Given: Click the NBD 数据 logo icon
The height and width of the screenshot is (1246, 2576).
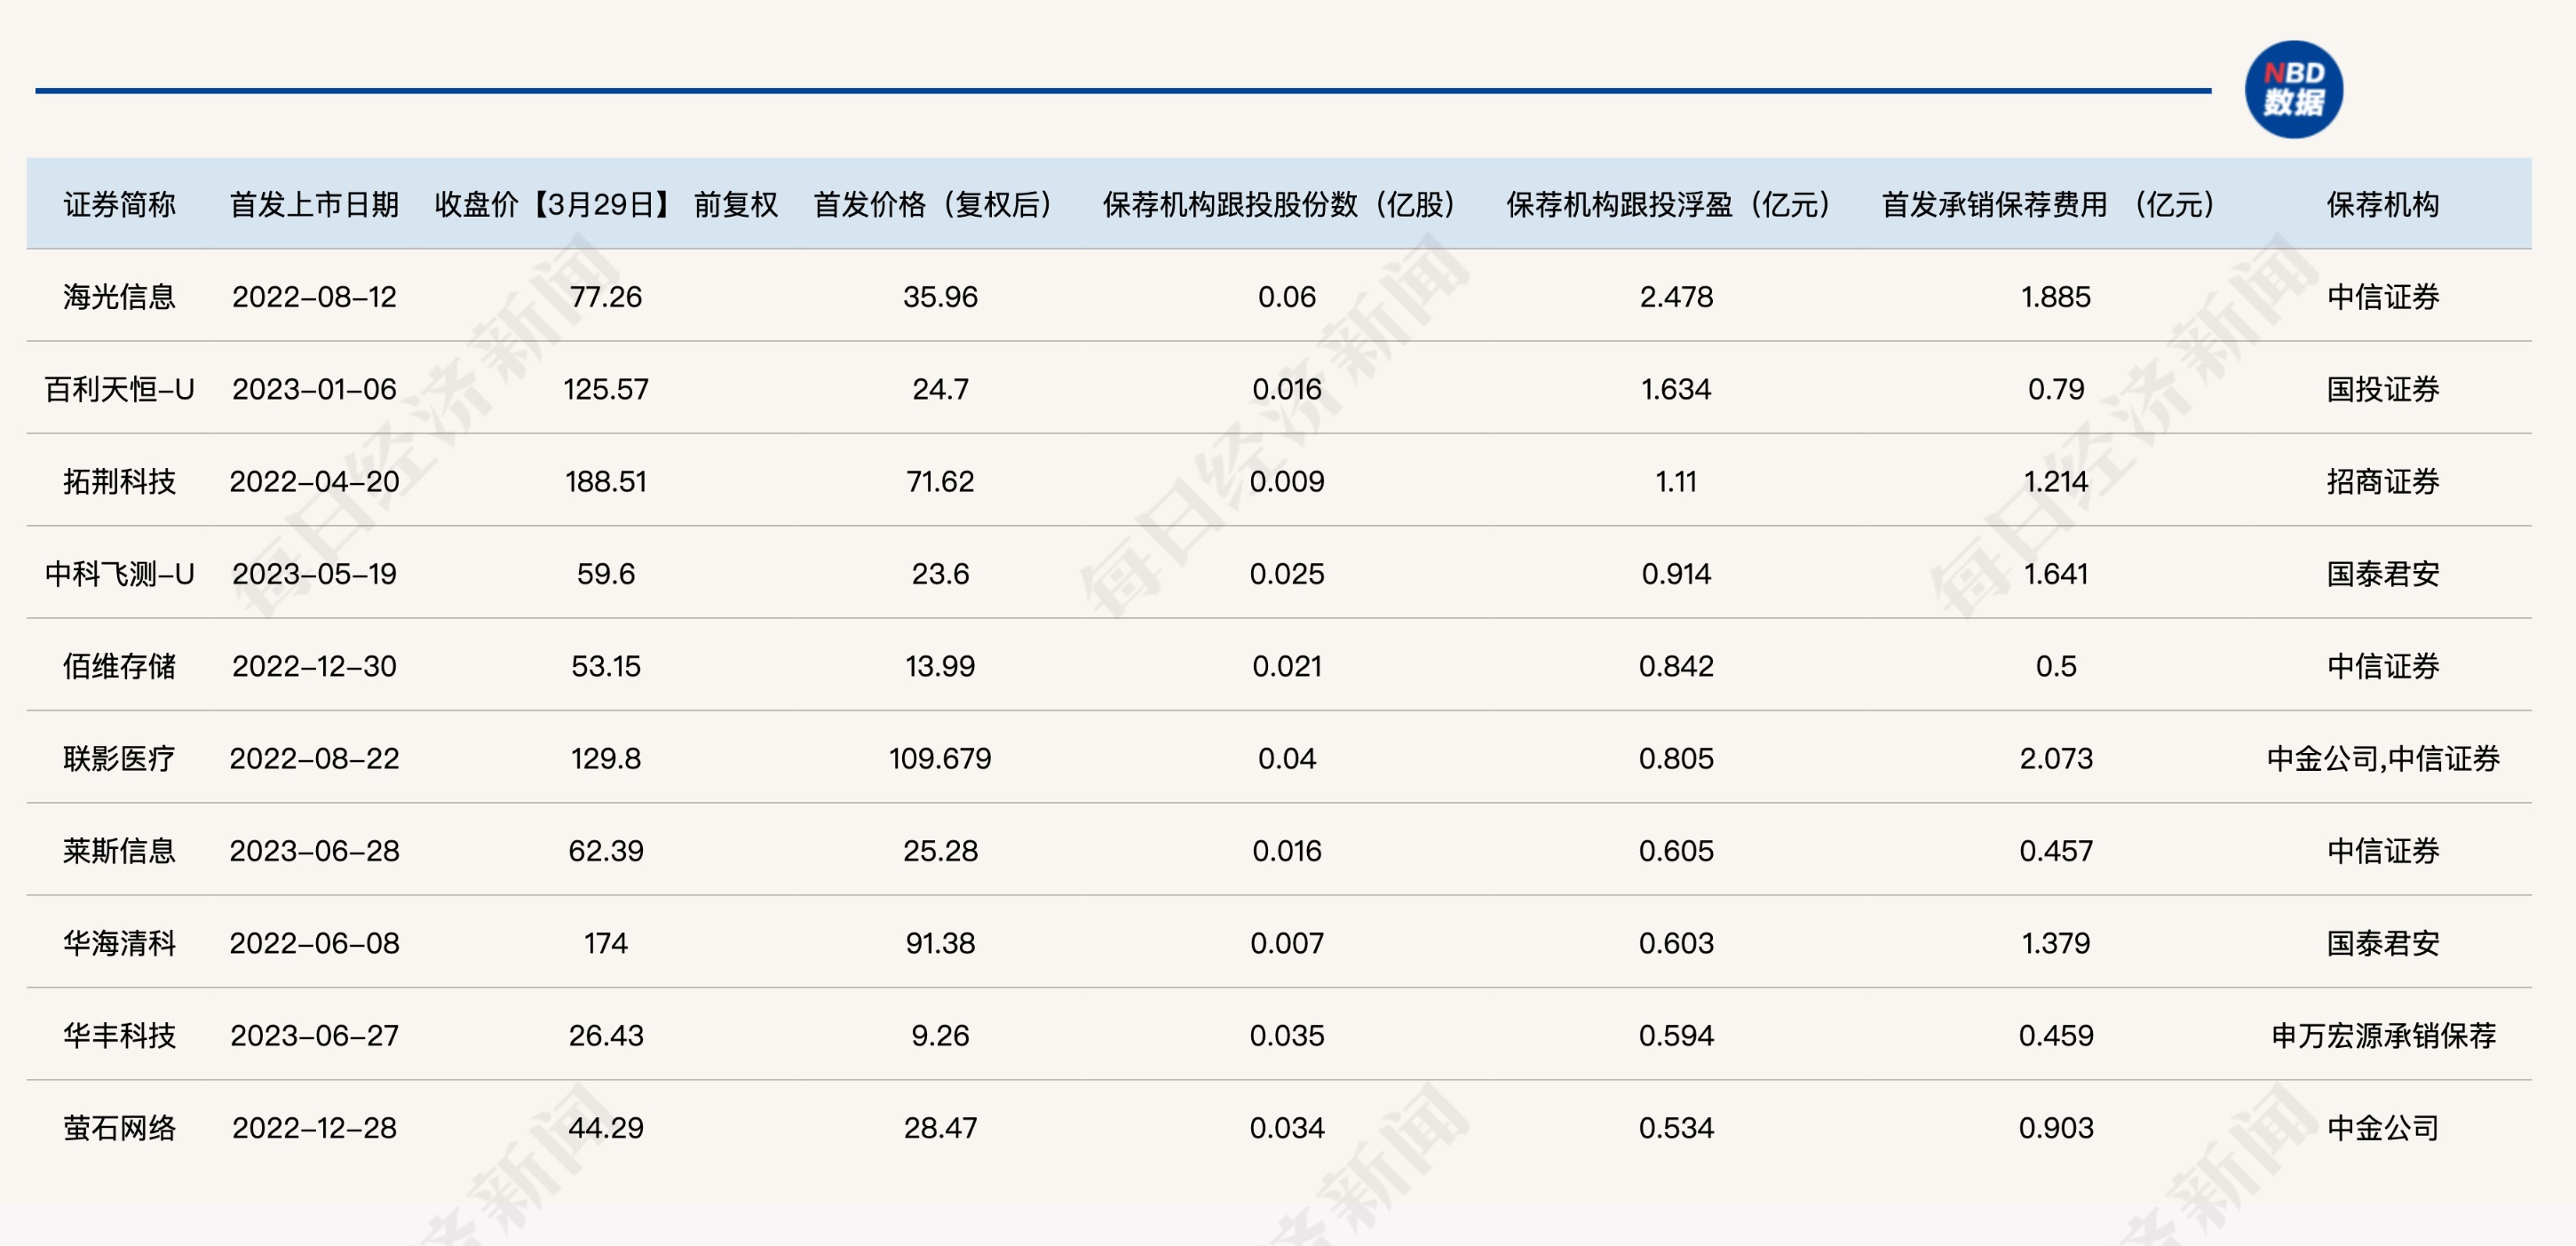Looking at the screenshot, I should coord(2293,89).
